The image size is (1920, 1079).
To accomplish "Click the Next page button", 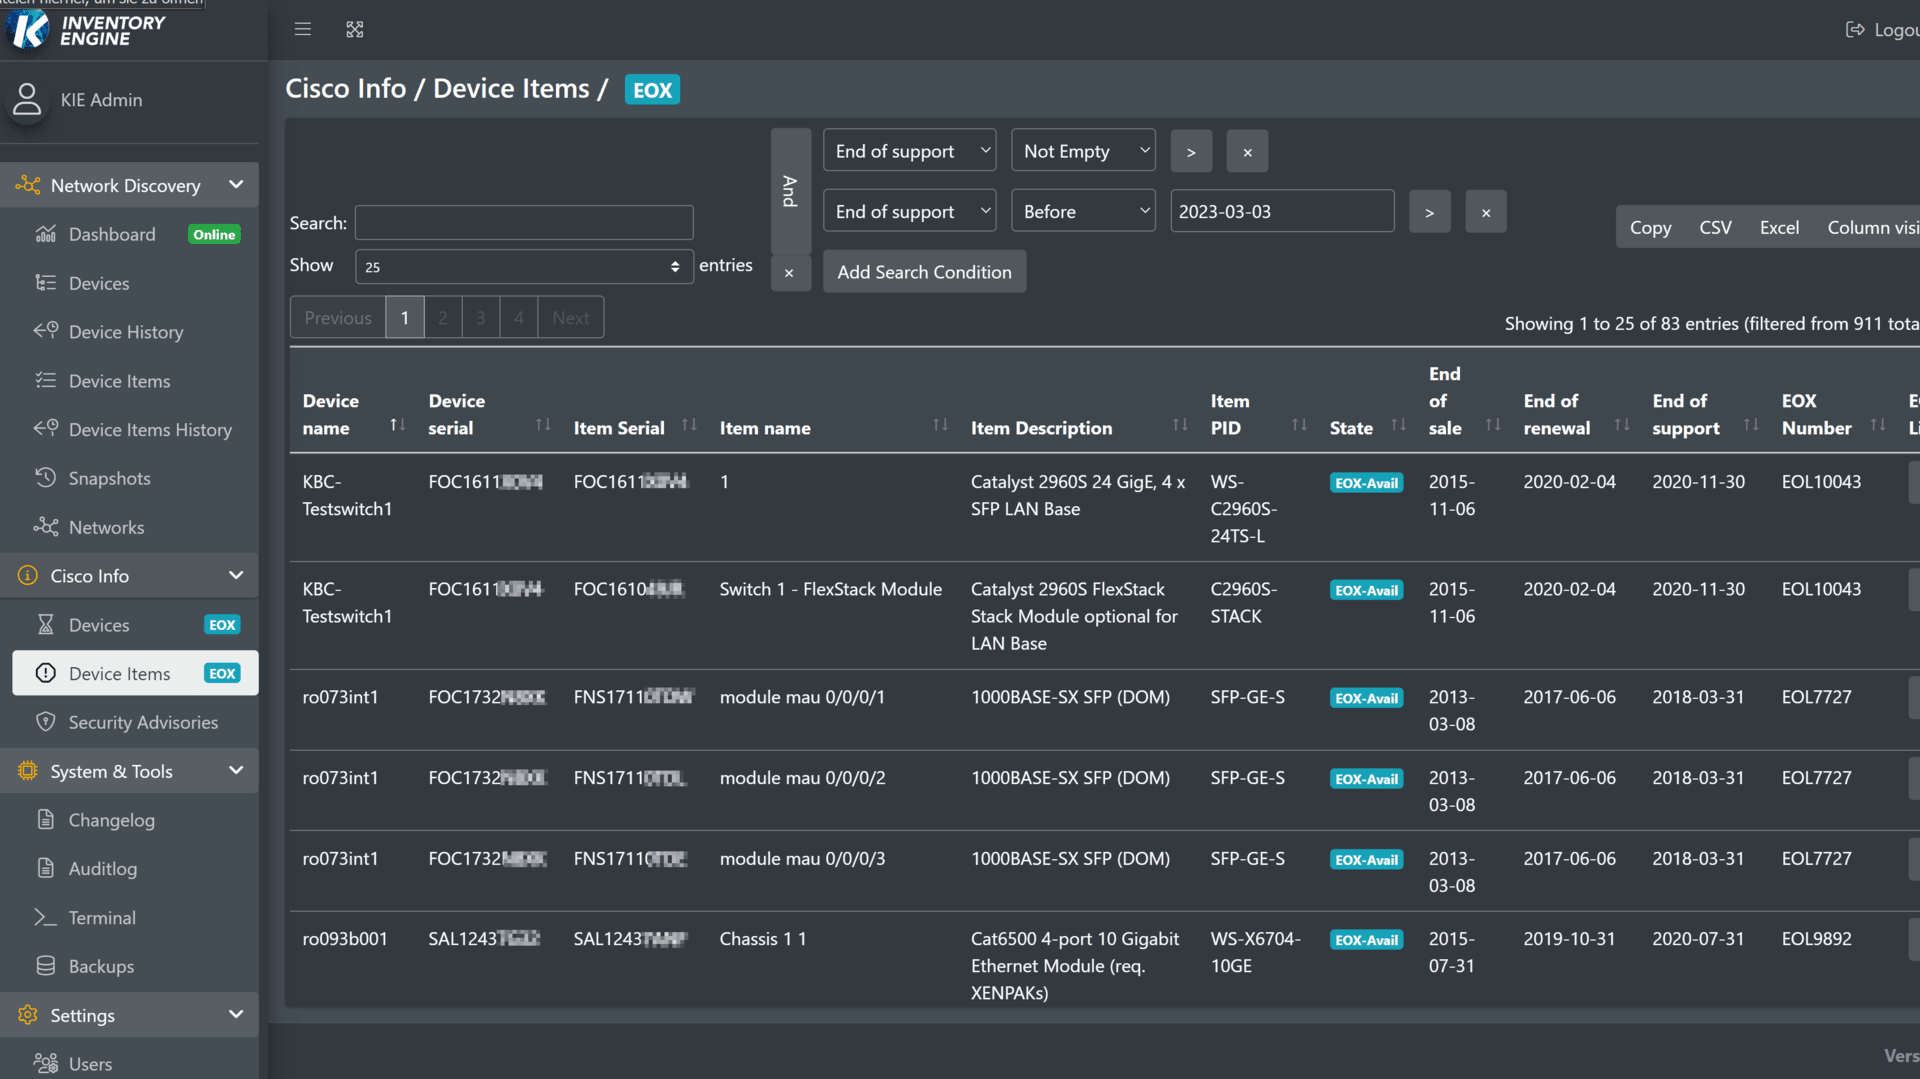I will pyautogui.click(x=571, y=317).
